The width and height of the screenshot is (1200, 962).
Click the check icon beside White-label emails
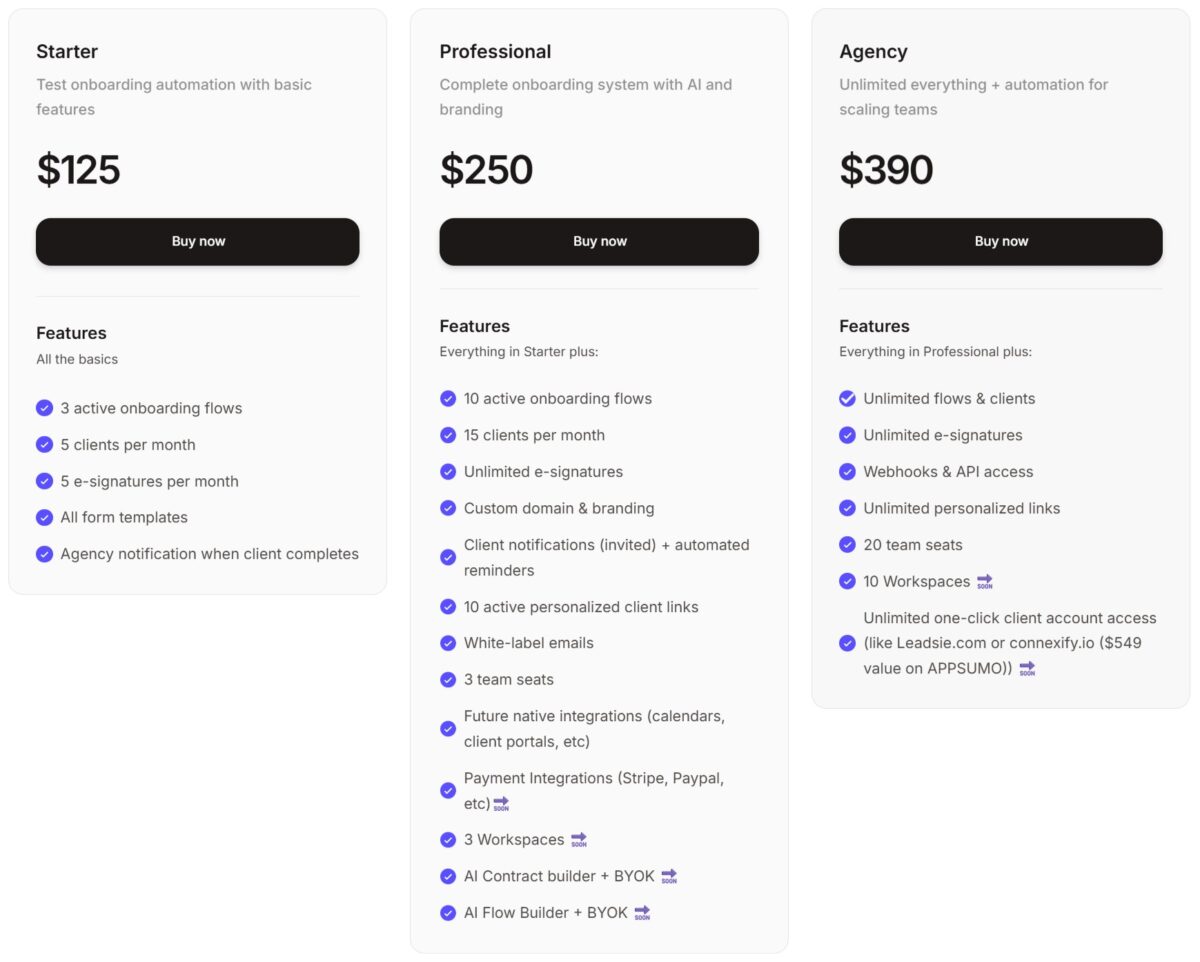tap(448, 643)
